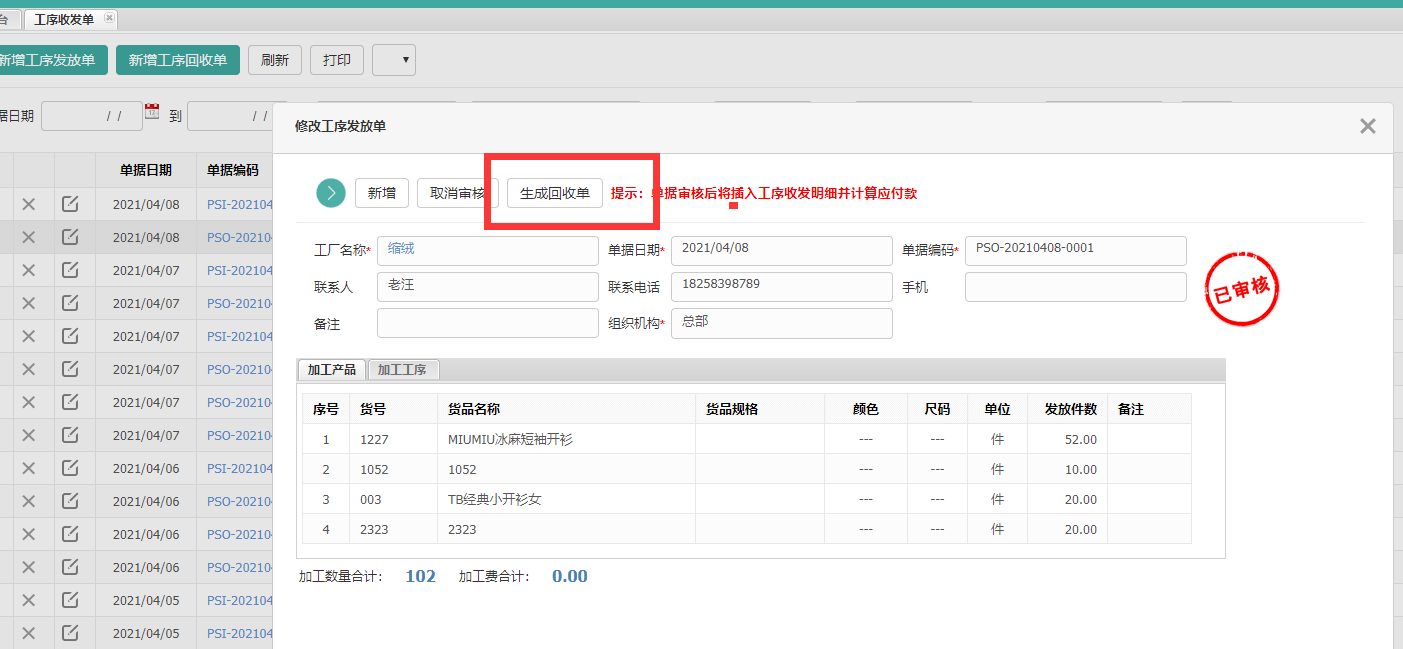The height and width of the screenshot is (649, 1403).
Task: Click the edit icon on the 2021/04/07 PSO row
Action: pos(72,303)
